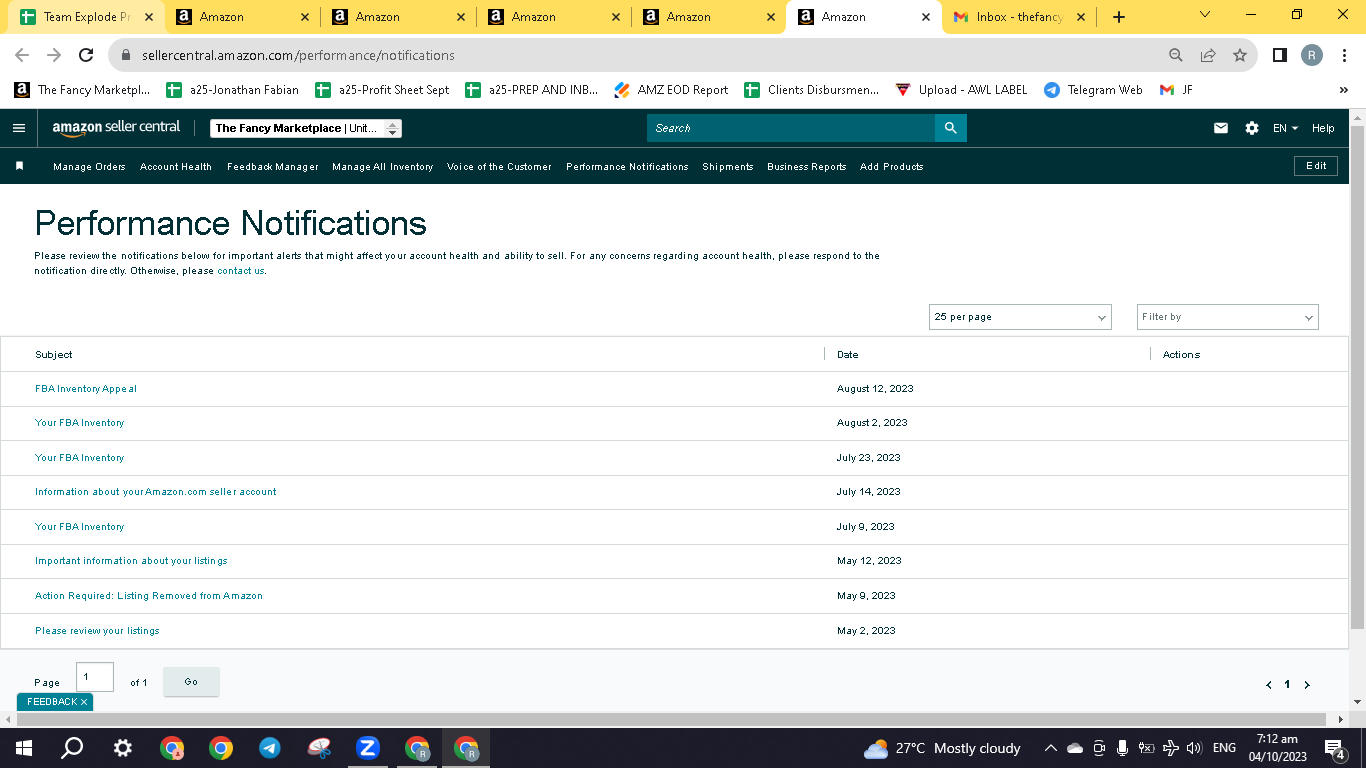Open the AMZ EOD Report bookmark
The height and width of the screenshot is (768, 1366).
[671, 90]
